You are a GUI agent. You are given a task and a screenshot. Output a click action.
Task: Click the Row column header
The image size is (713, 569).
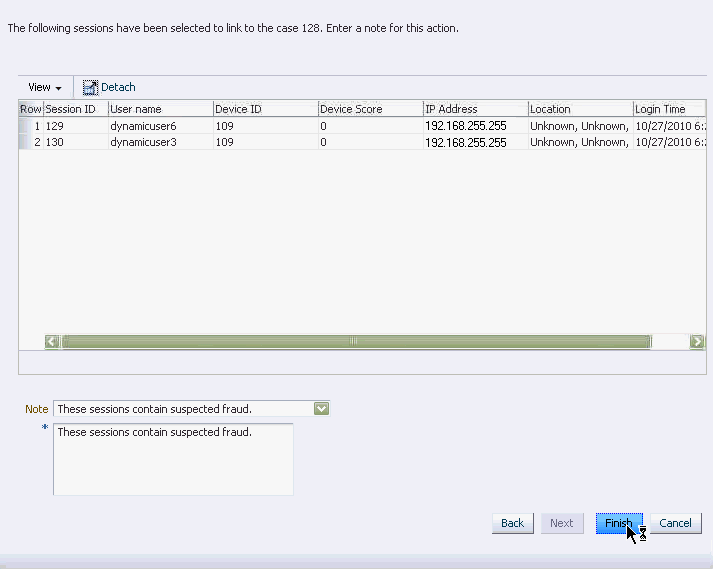[31, 109]
